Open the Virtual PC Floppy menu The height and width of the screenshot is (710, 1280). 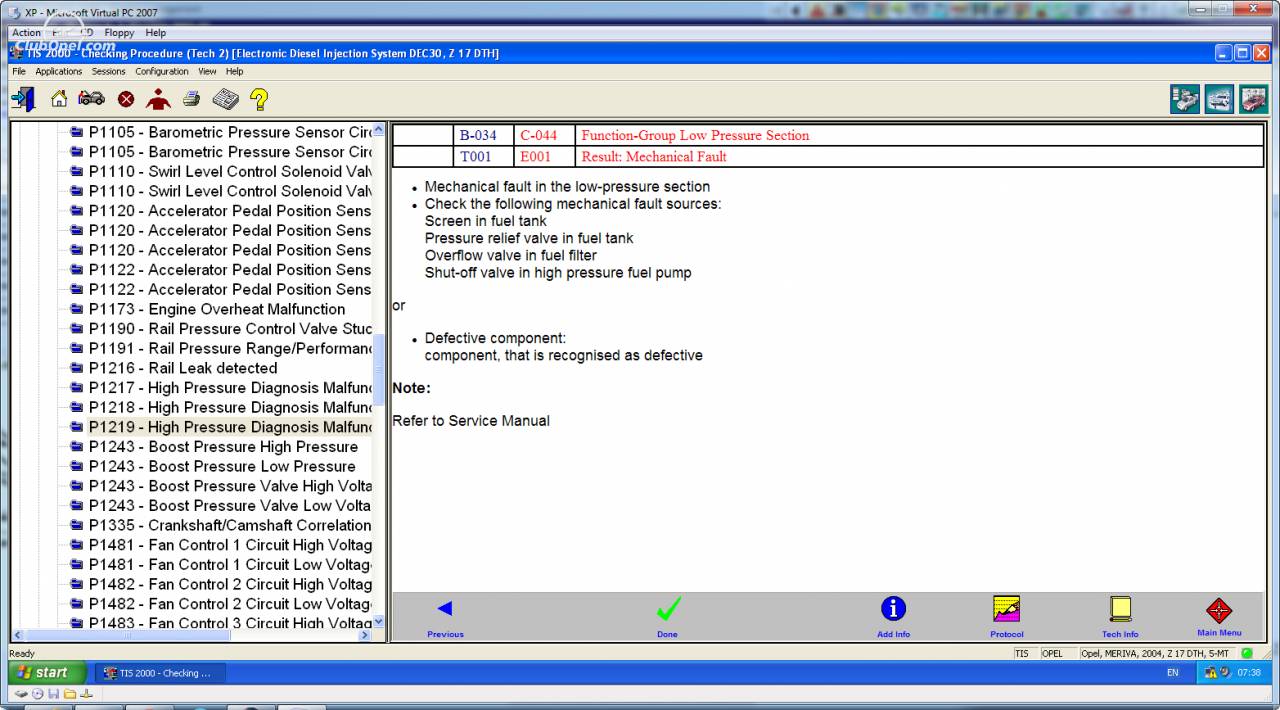(119, 33)
